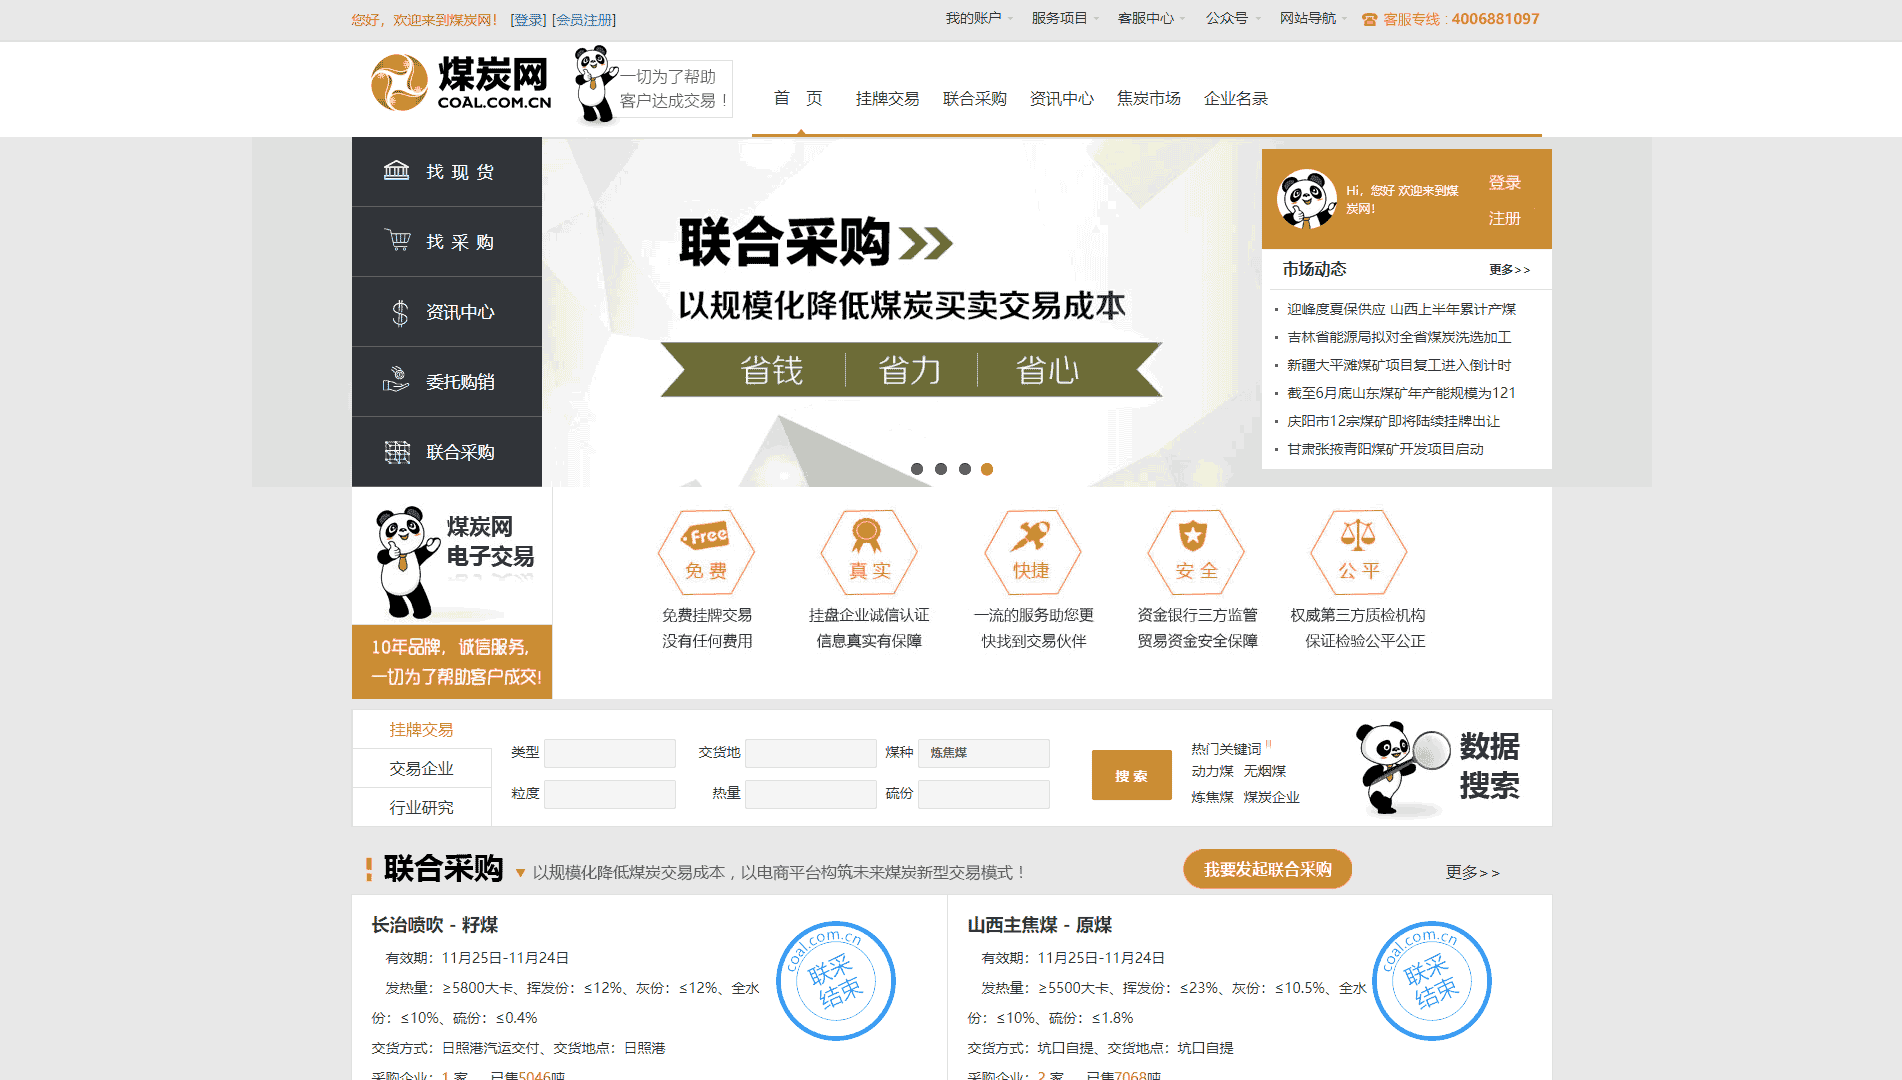Click the 真实 ribbon hexagon icon
The width and height of the screenshot is (1902, 1080).
coord(869,552)
